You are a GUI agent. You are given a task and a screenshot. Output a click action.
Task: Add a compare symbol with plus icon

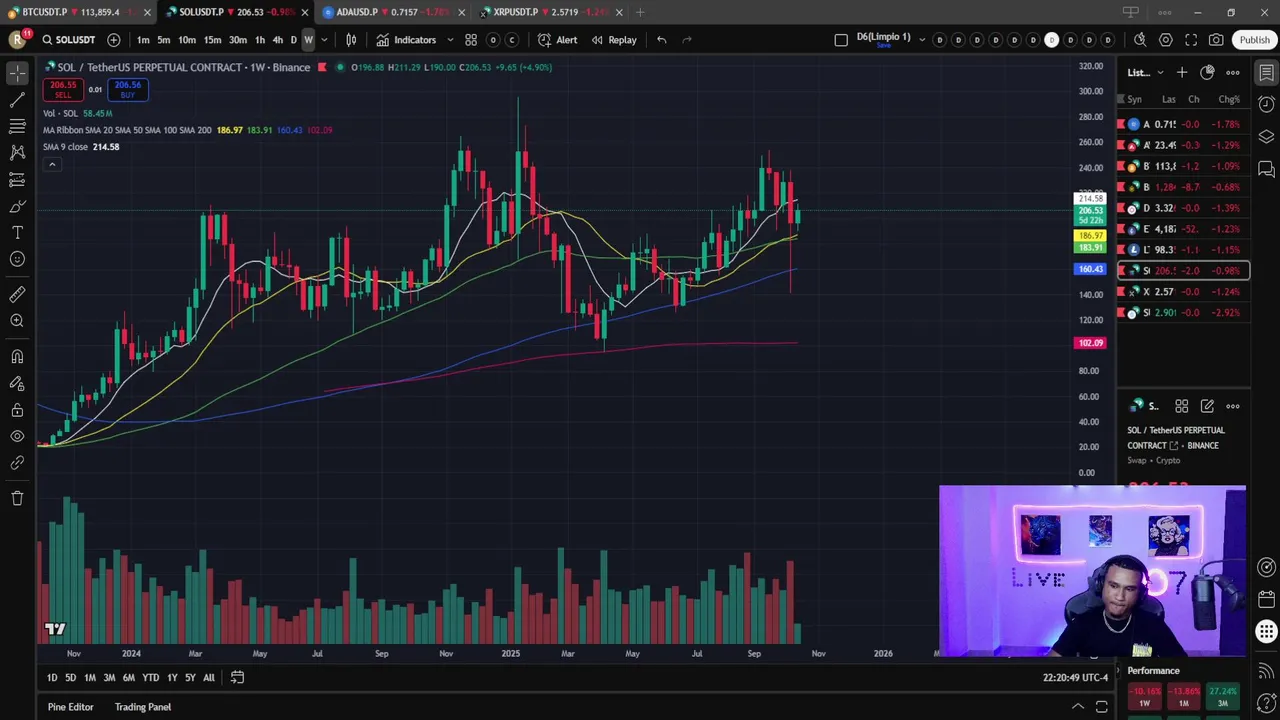tap(114, 40)
